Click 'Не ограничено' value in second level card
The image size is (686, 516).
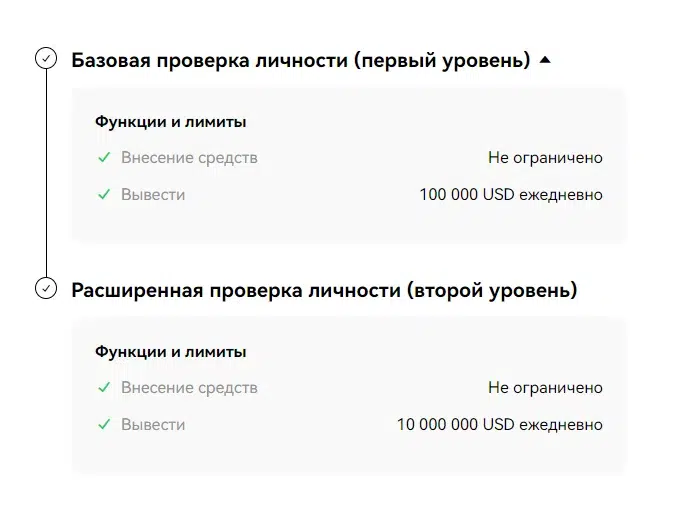pyautogui.click(x=545, y=388)
